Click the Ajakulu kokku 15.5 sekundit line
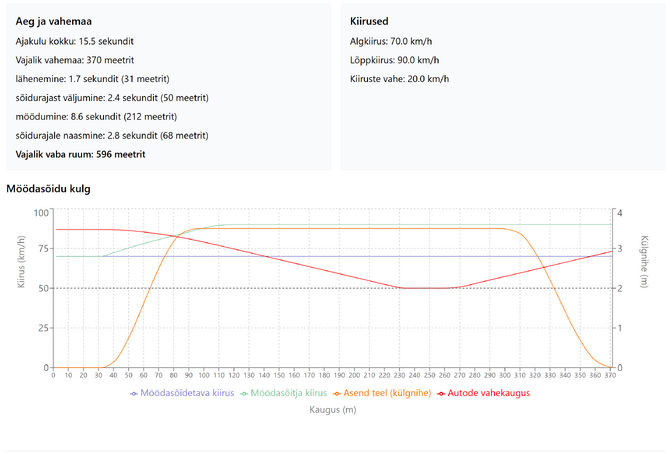The image size is (672, 454). coord(75,42)
